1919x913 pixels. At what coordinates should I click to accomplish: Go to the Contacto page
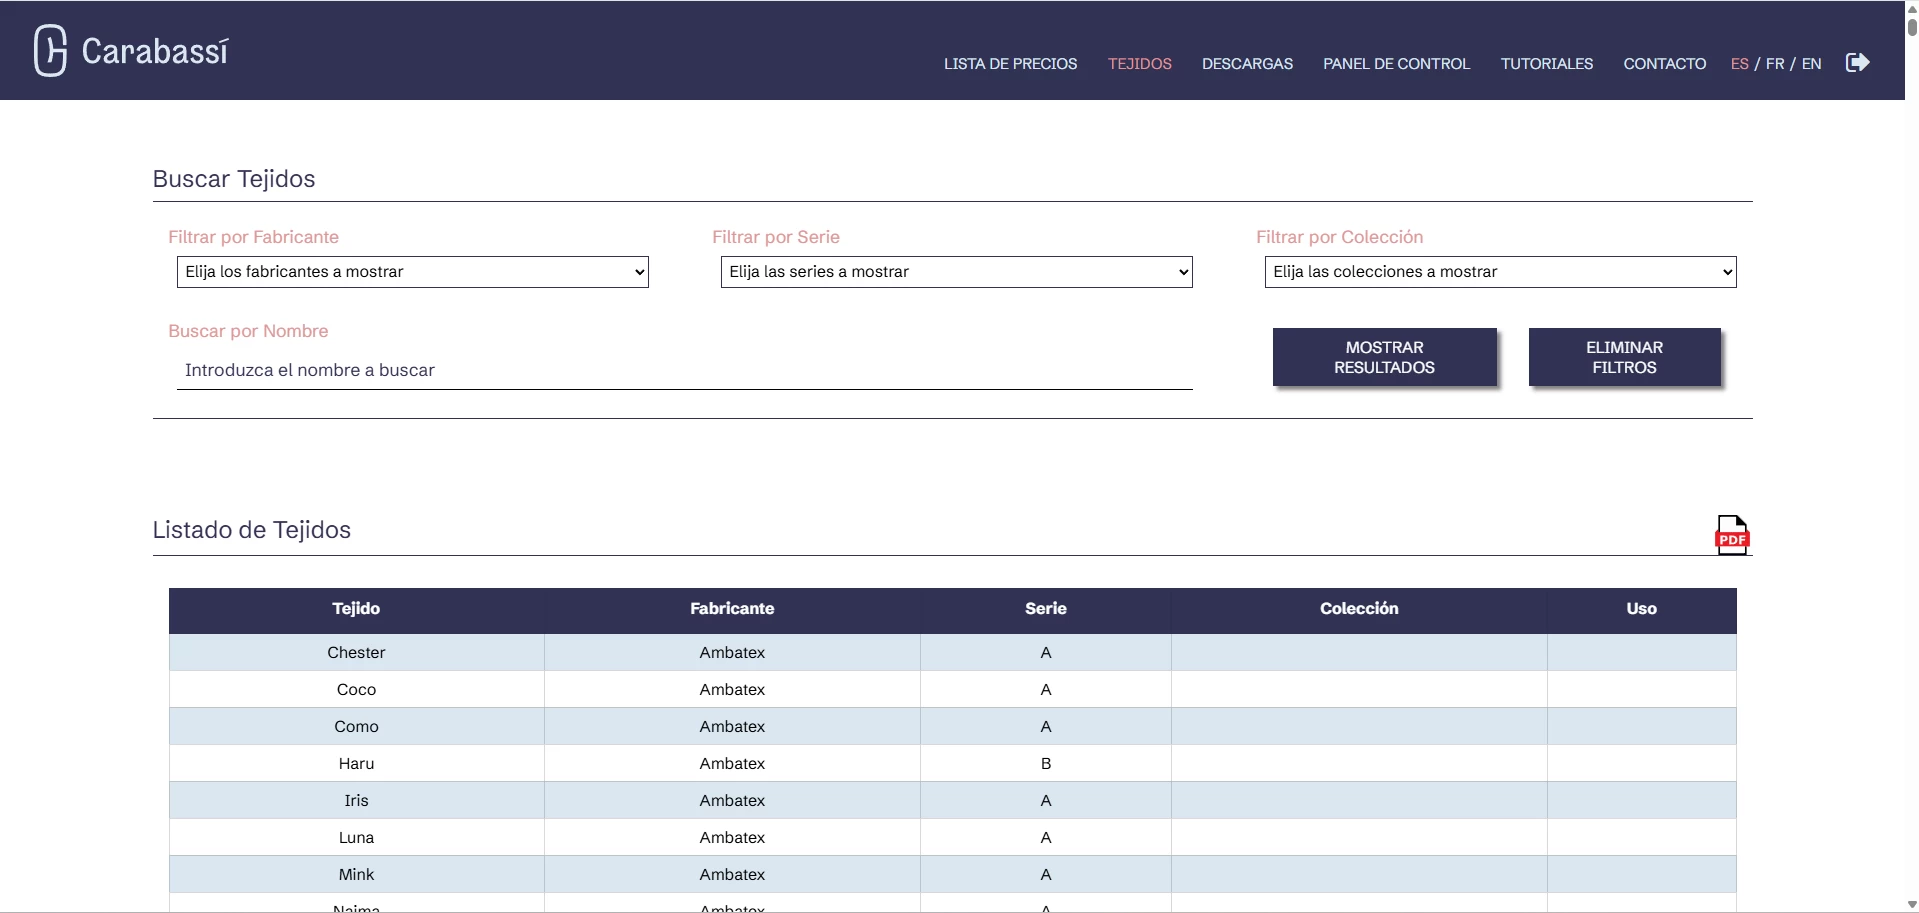tap(1664, 64)
